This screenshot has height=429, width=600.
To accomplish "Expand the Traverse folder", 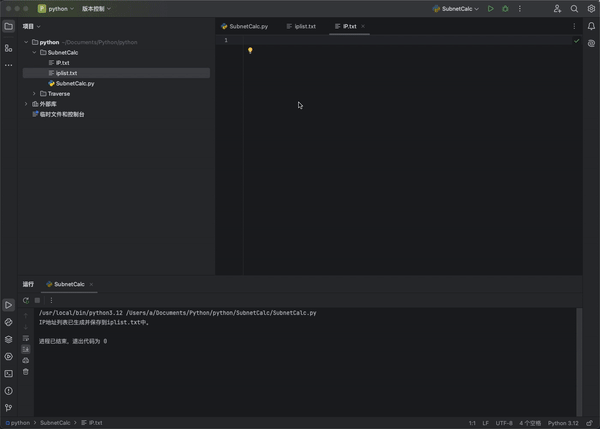I will pyautogui.click(x=34, y=94).
